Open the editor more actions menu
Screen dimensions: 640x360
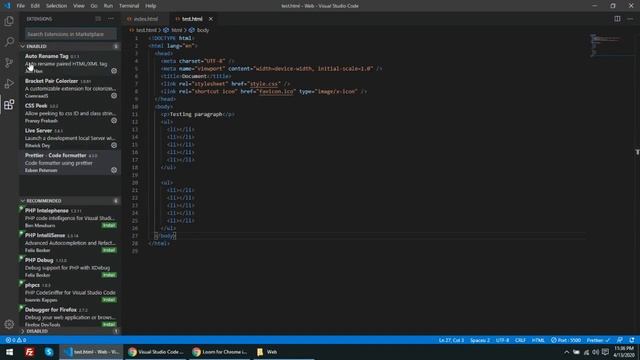click(x=630, y=19)
